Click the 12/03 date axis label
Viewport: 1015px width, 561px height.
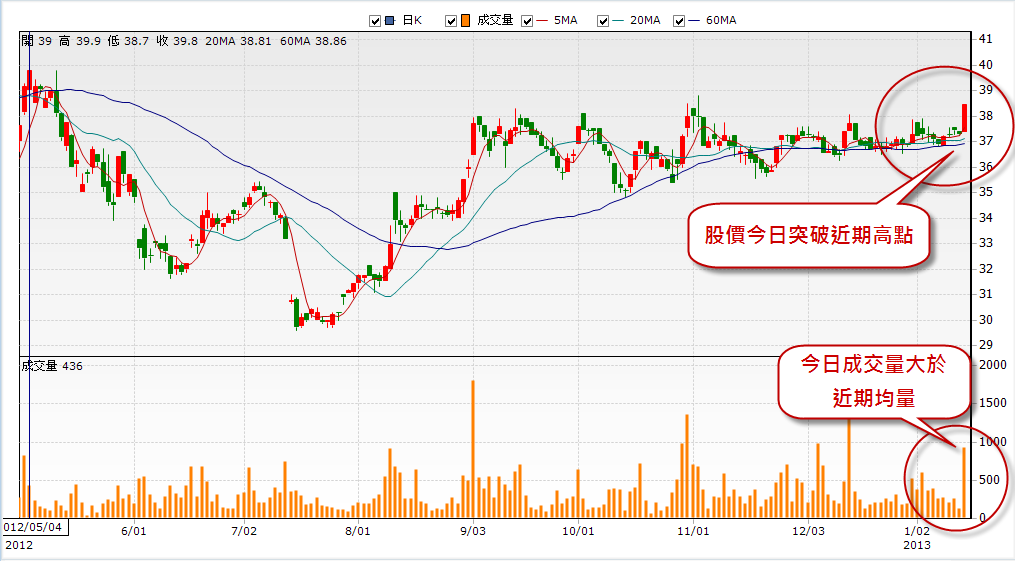tap(809, 531)
